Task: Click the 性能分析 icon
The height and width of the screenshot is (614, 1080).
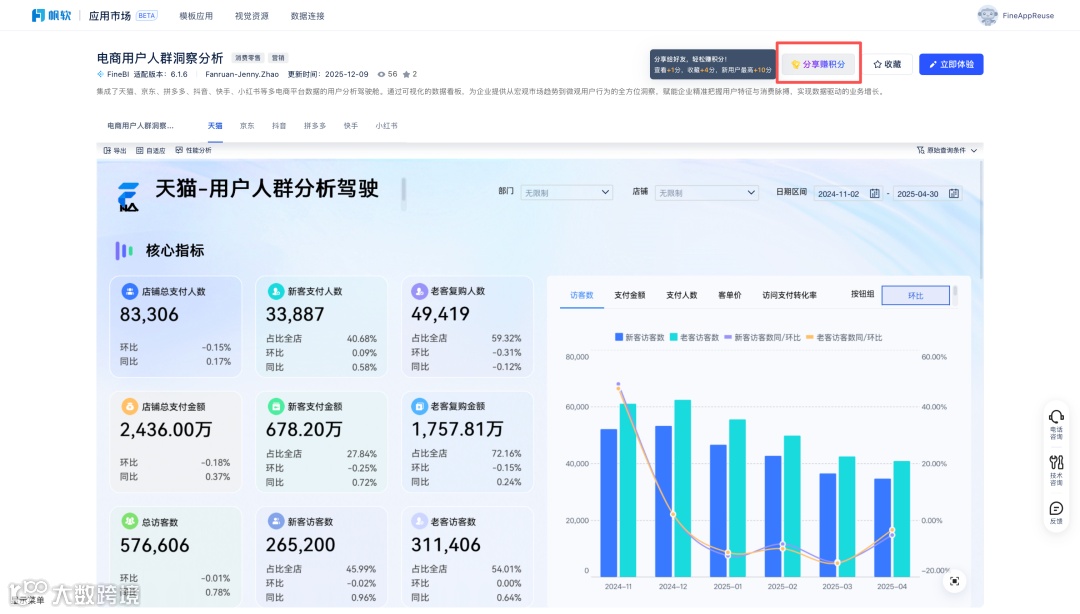Action: point(179,150)
